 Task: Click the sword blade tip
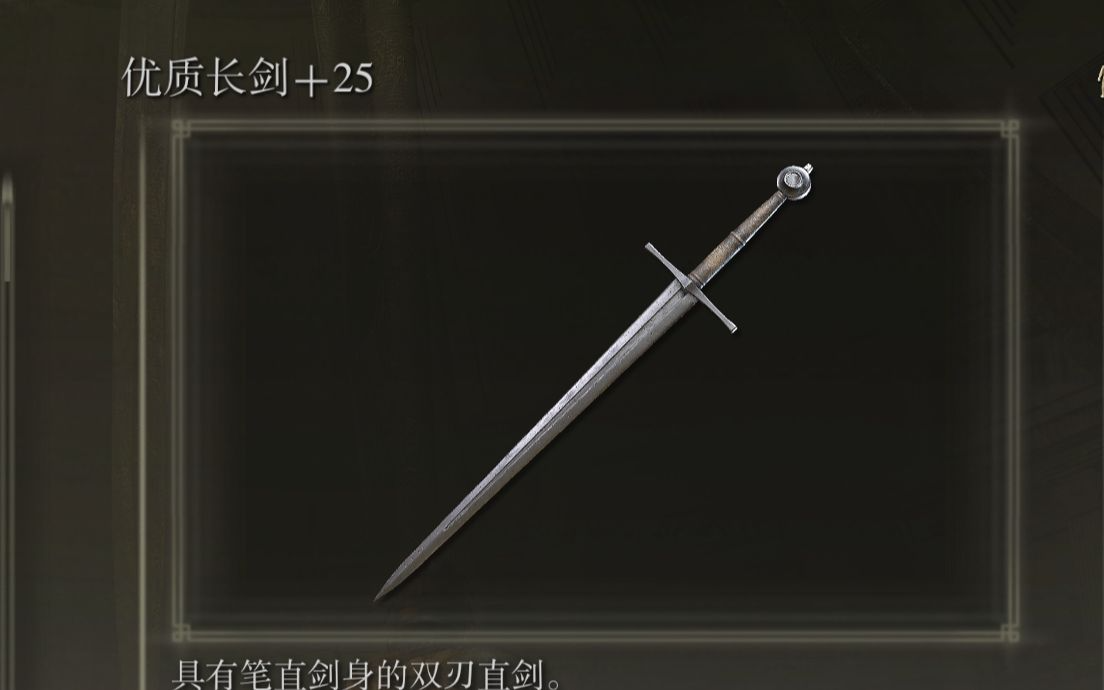(380, 595)
